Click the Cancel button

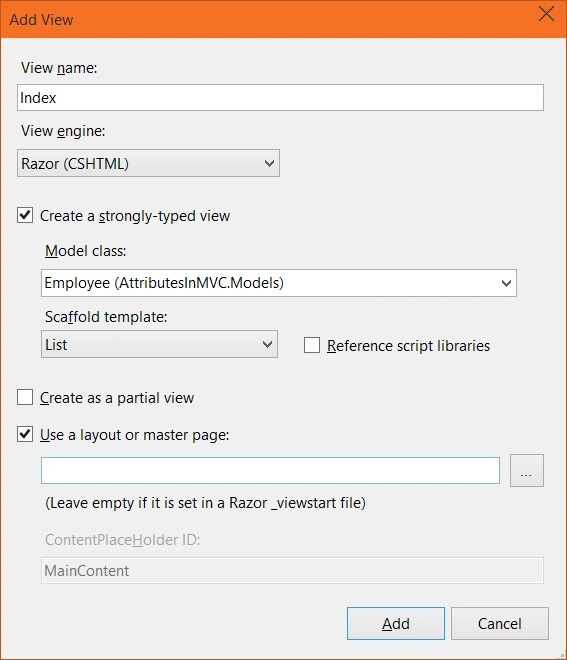pyautogui.click(x=500, y=623)
